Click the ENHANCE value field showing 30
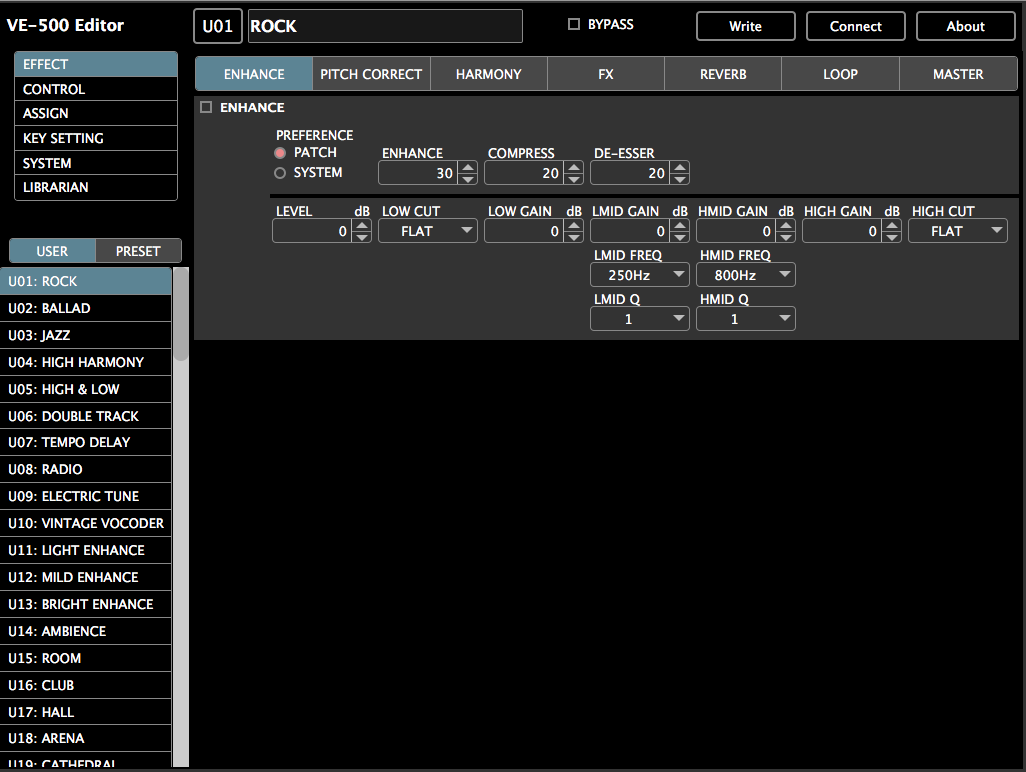Screen dimensions: 1026x772 [x=419, y=173]
